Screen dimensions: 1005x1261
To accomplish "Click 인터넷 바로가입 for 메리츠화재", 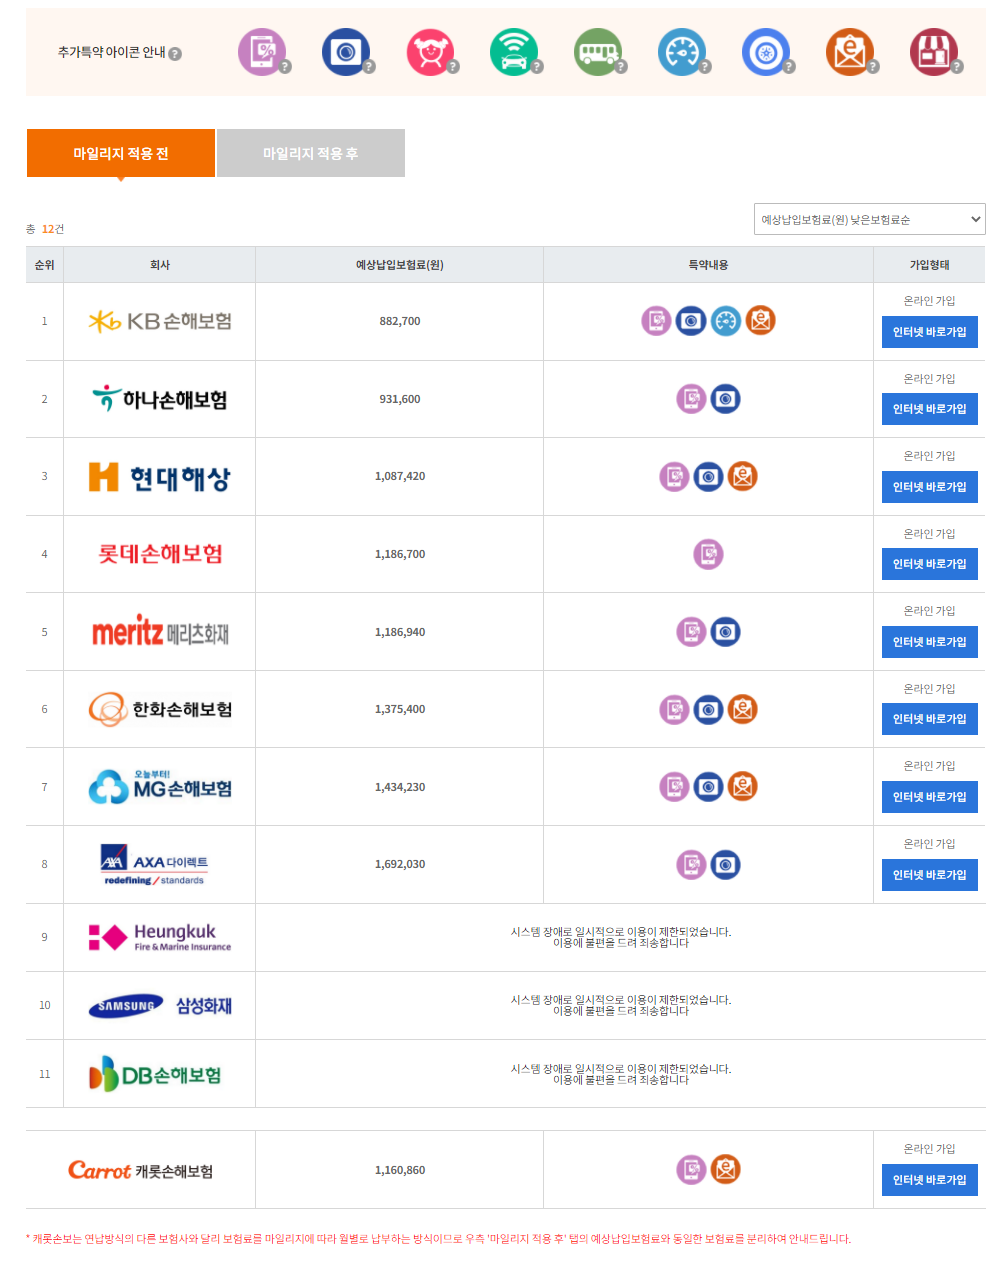I will 930,642.
